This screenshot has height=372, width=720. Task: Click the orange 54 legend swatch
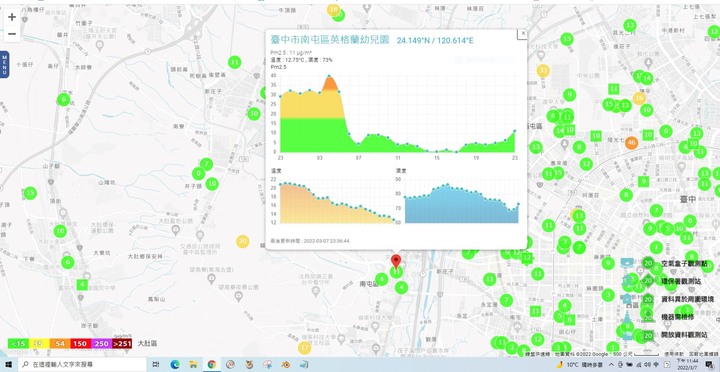click(60, 344)
